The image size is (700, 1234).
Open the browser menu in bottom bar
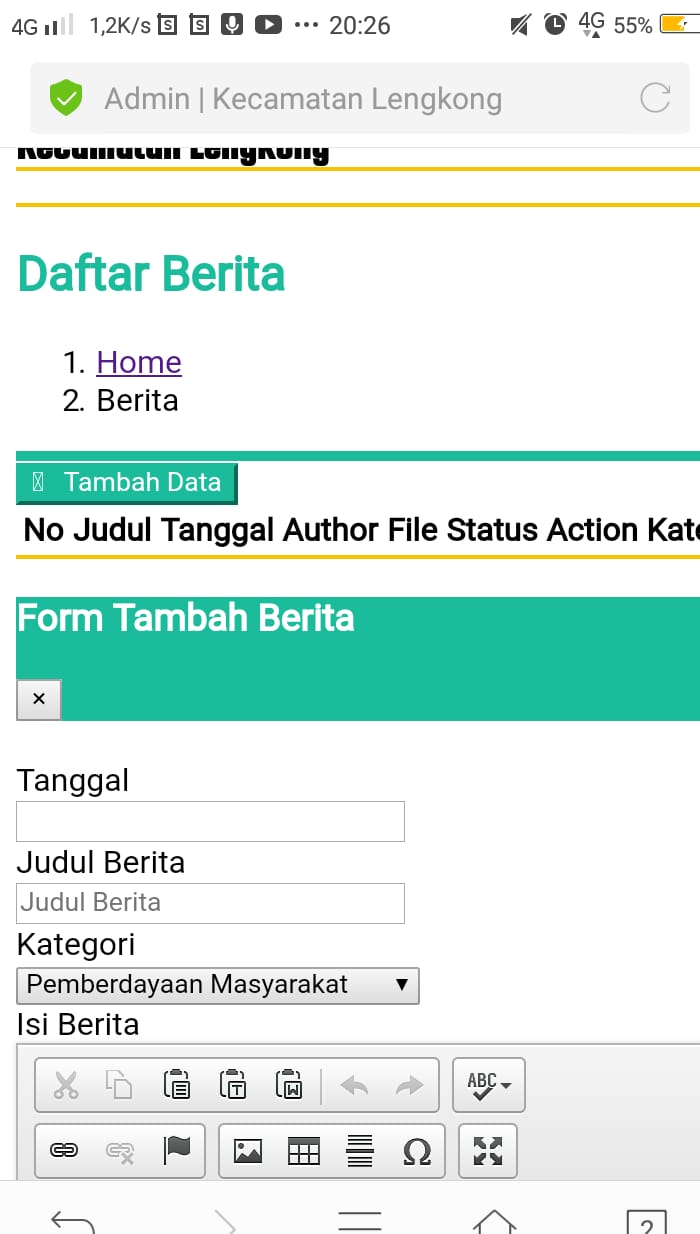[360, 1218]
